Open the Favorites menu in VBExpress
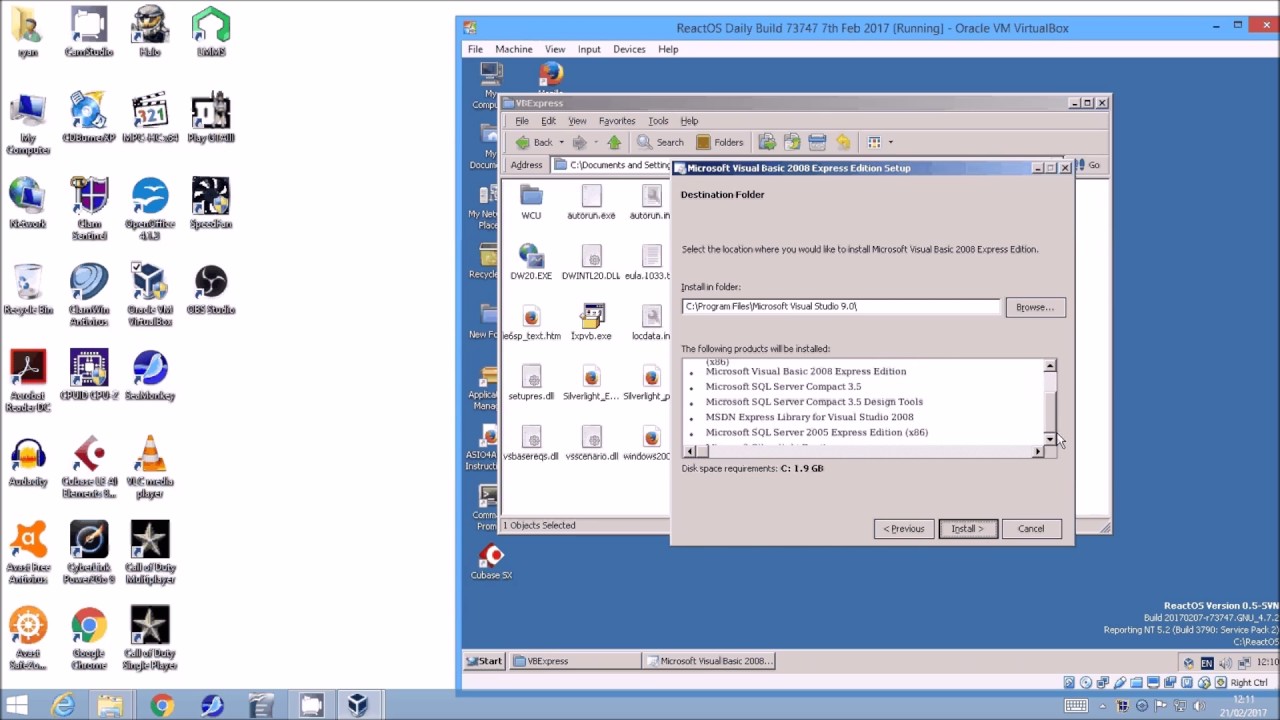 tap(617, 121)
